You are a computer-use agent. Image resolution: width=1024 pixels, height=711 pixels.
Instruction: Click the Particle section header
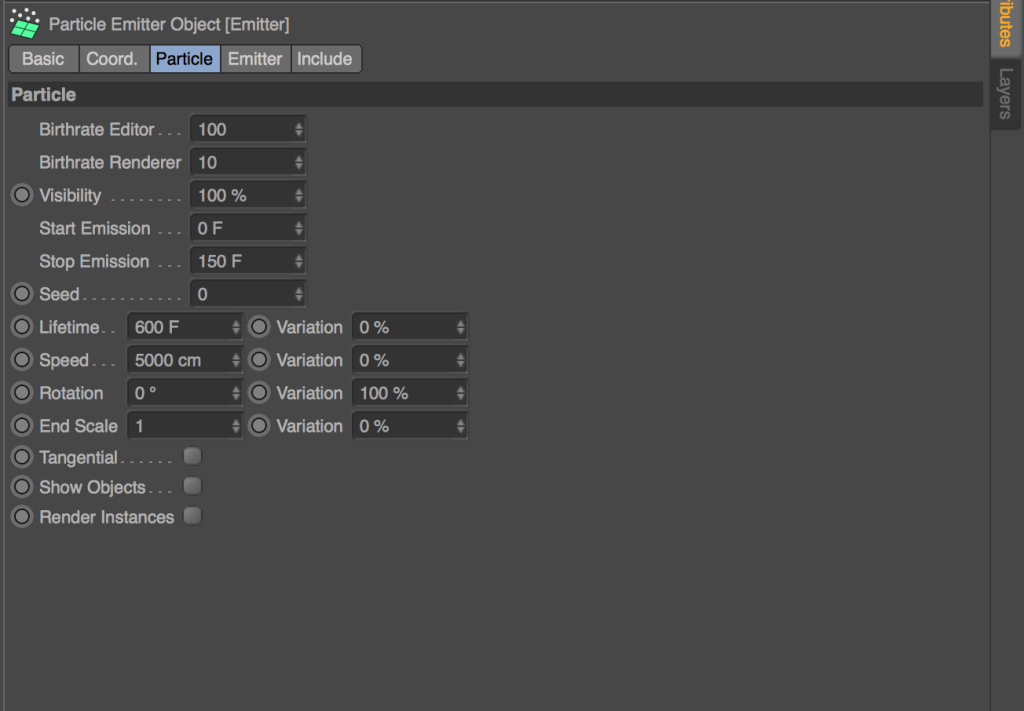pos(495,95)
